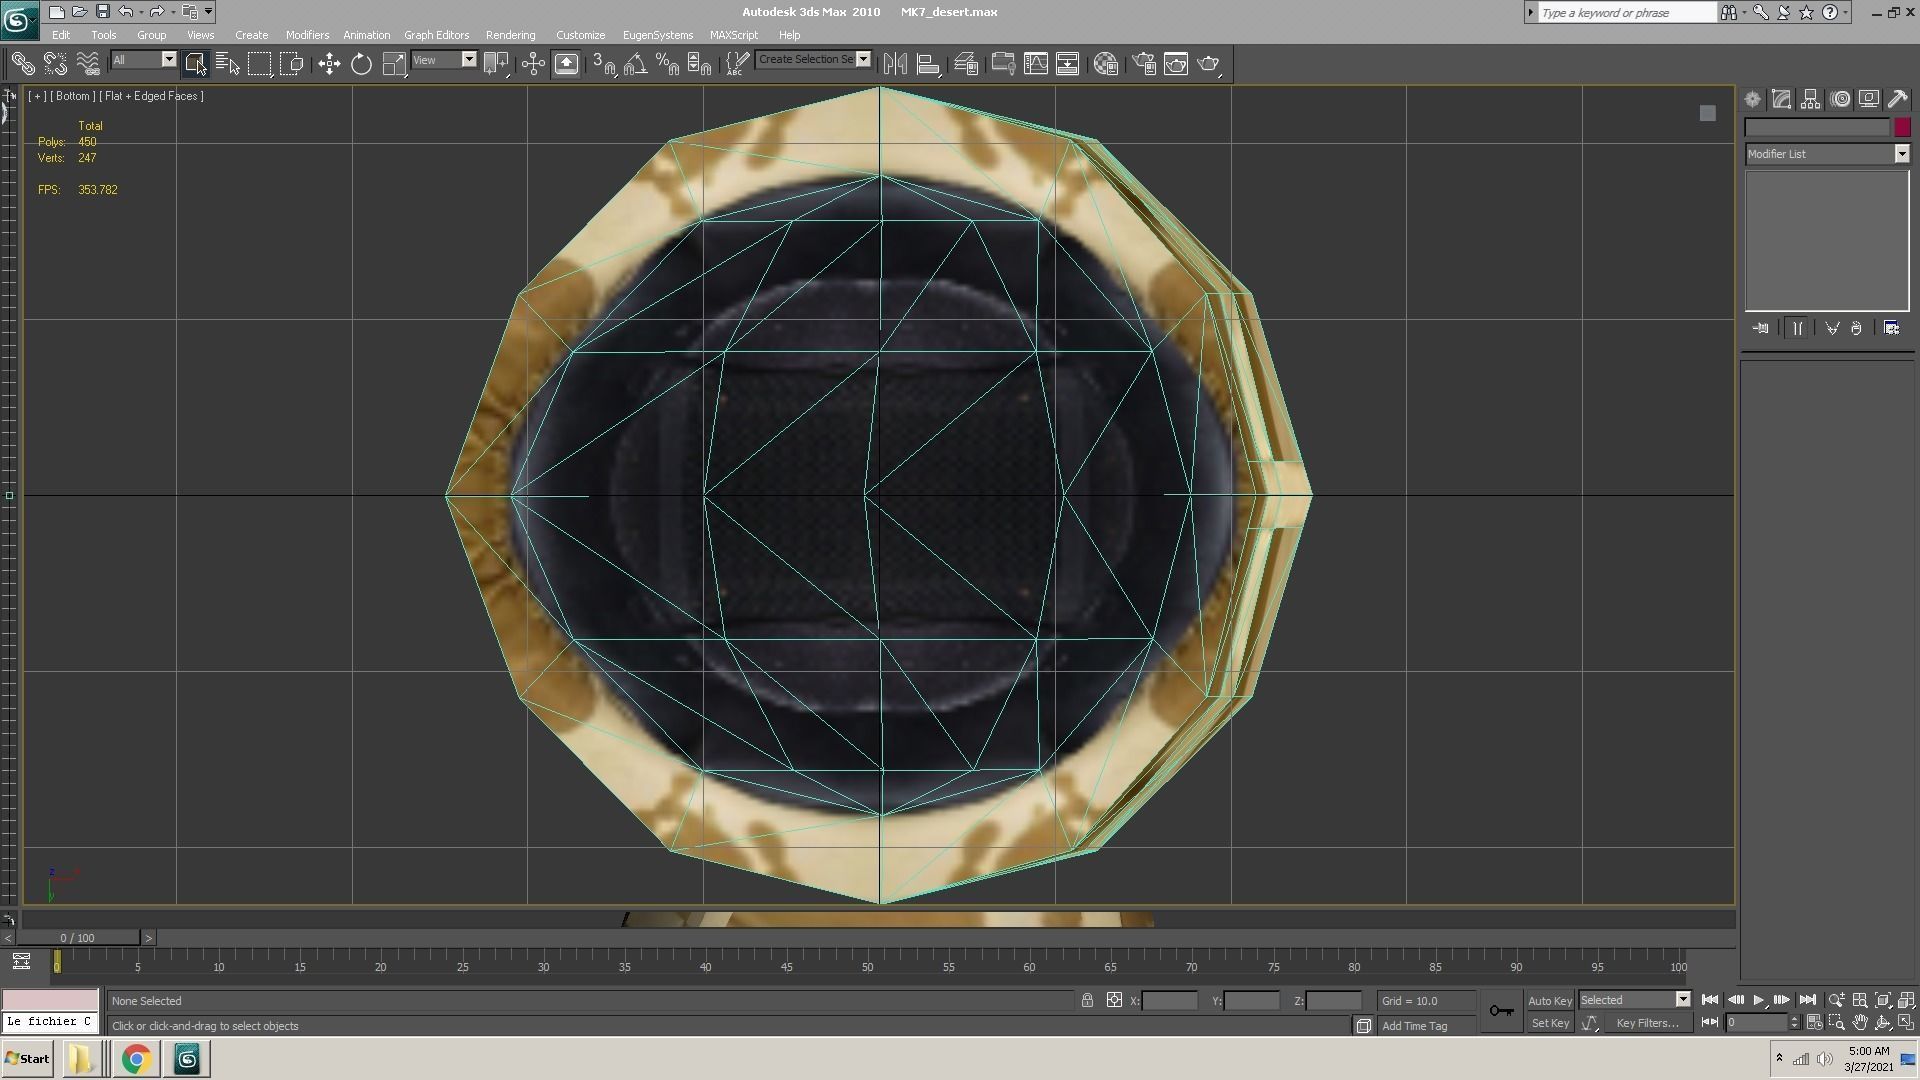Open the Hierarchy panel tab

[x=1810, y=99]
